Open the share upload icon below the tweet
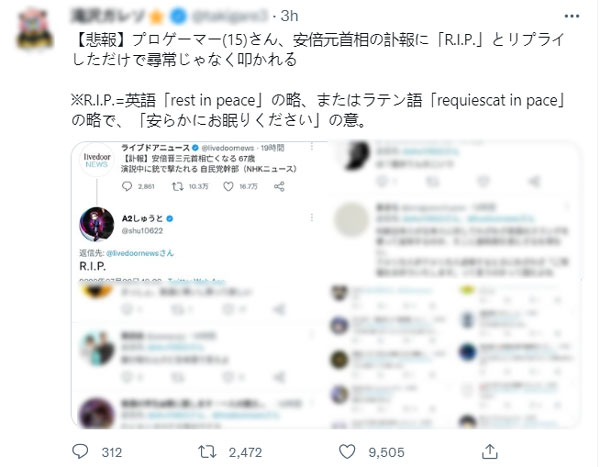The height and width of the screenshot is (467, 600). 489,452
